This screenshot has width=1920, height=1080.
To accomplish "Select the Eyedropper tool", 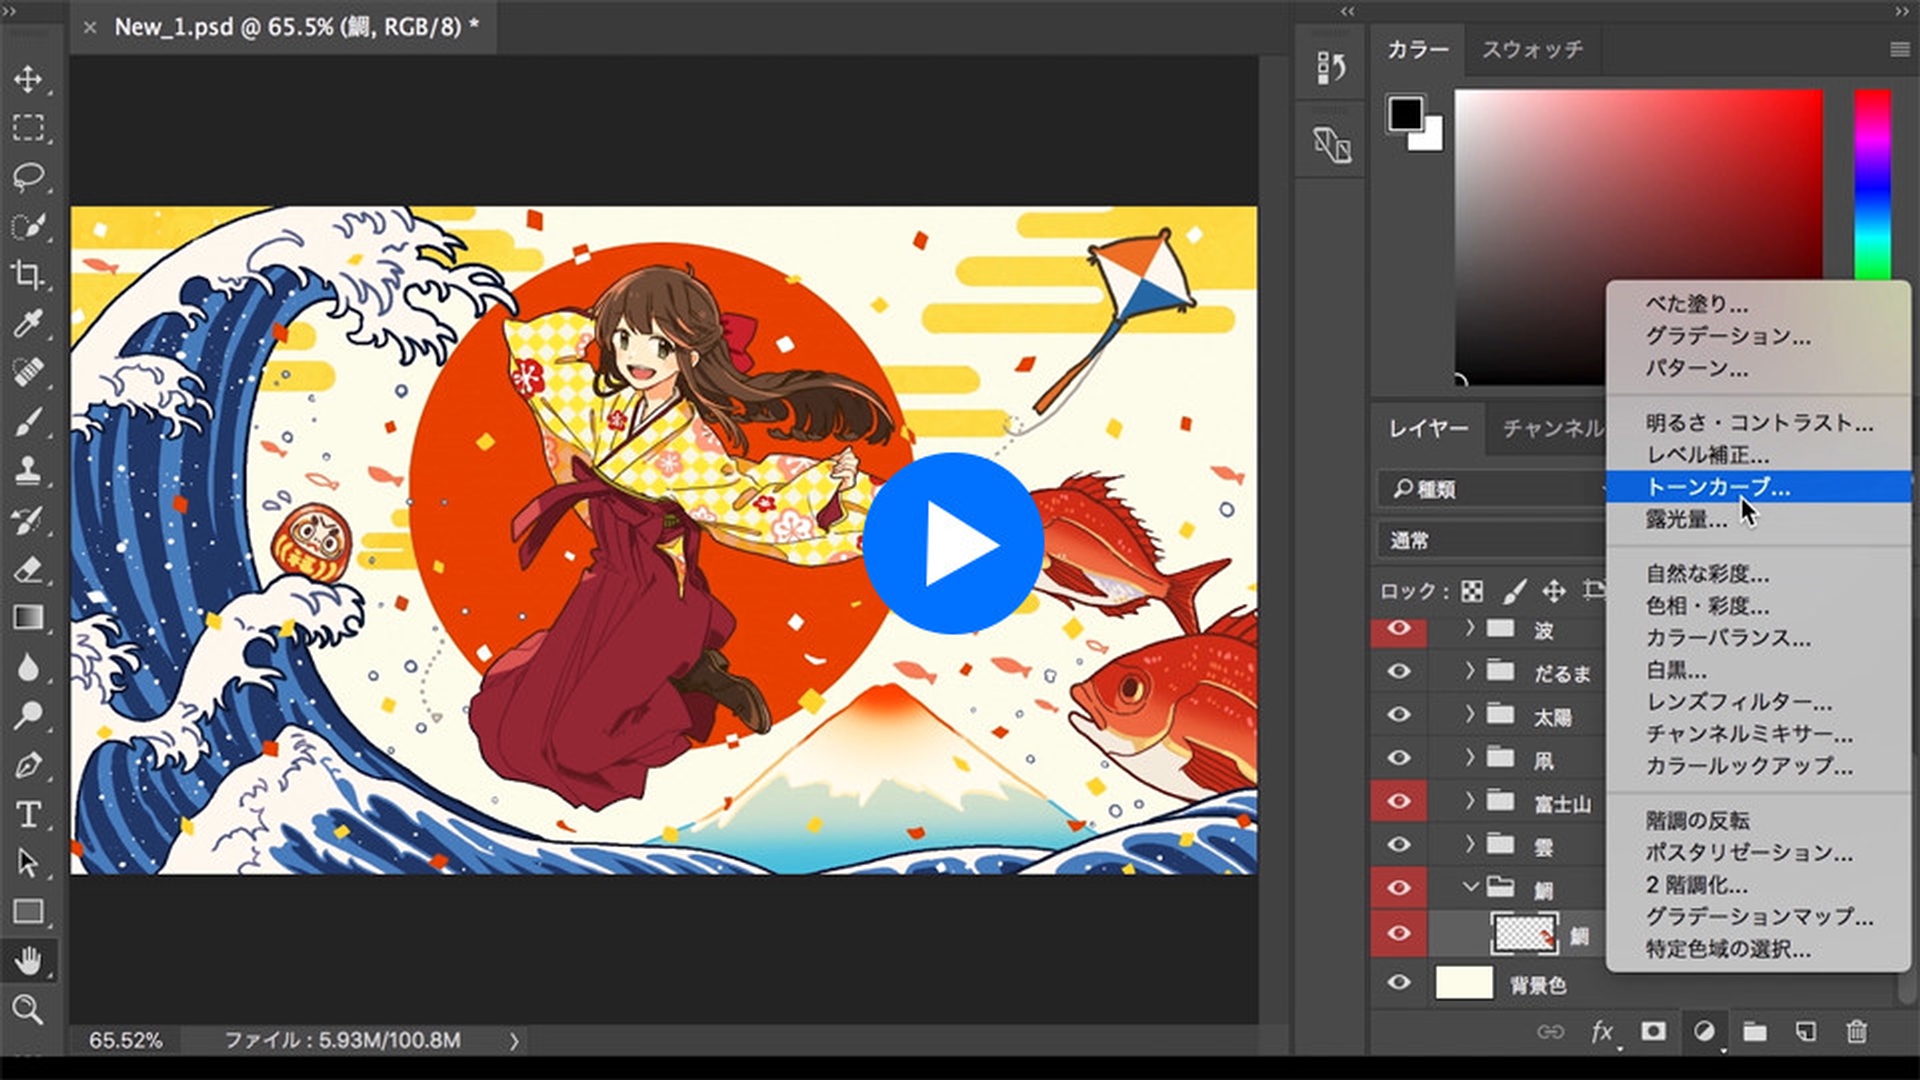I will pos(28,323).
